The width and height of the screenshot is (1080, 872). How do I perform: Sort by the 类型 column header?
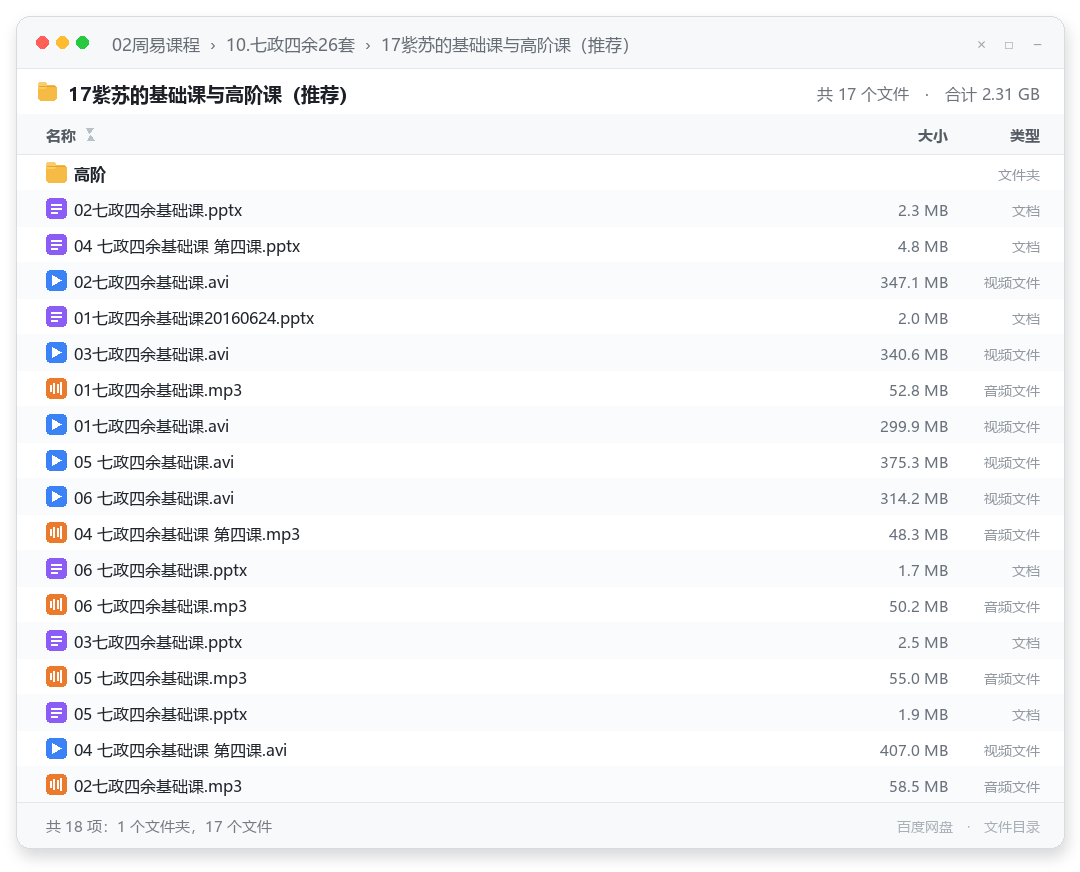point(1025,136)
